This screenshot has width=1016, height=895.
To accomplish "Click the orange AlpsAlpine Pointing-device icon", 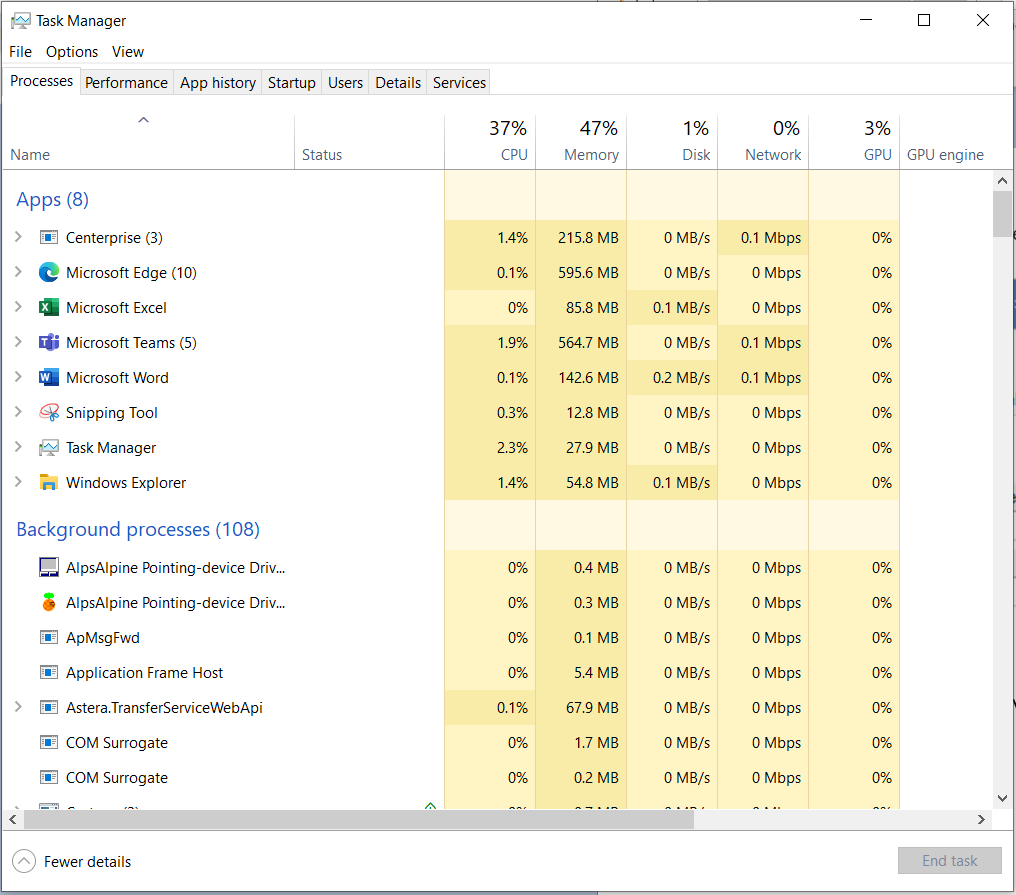I will pos(48,602).
